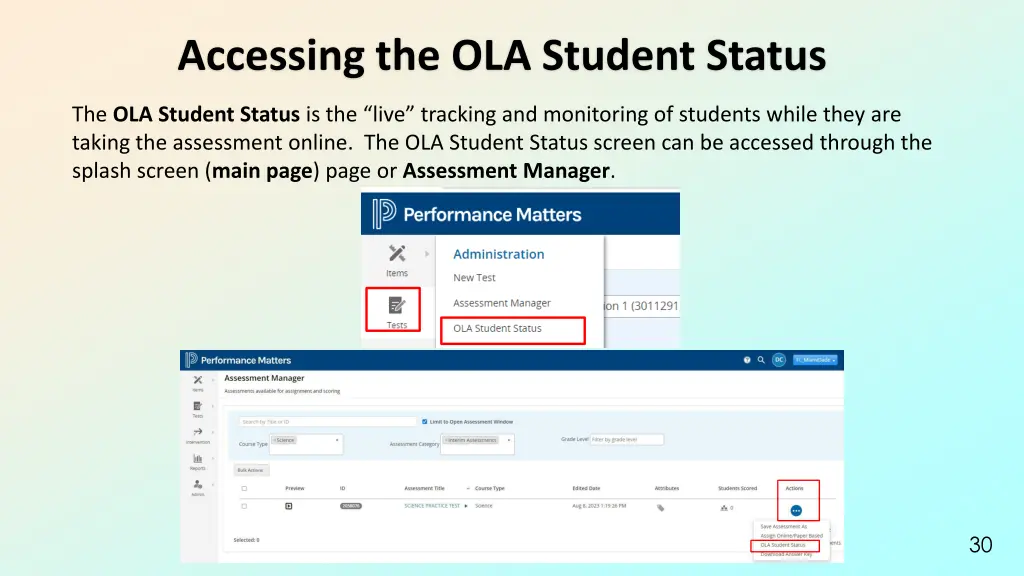Sort by the Assessment Title column
Screen dimensions: 1024x576
[x=424, y=488]
